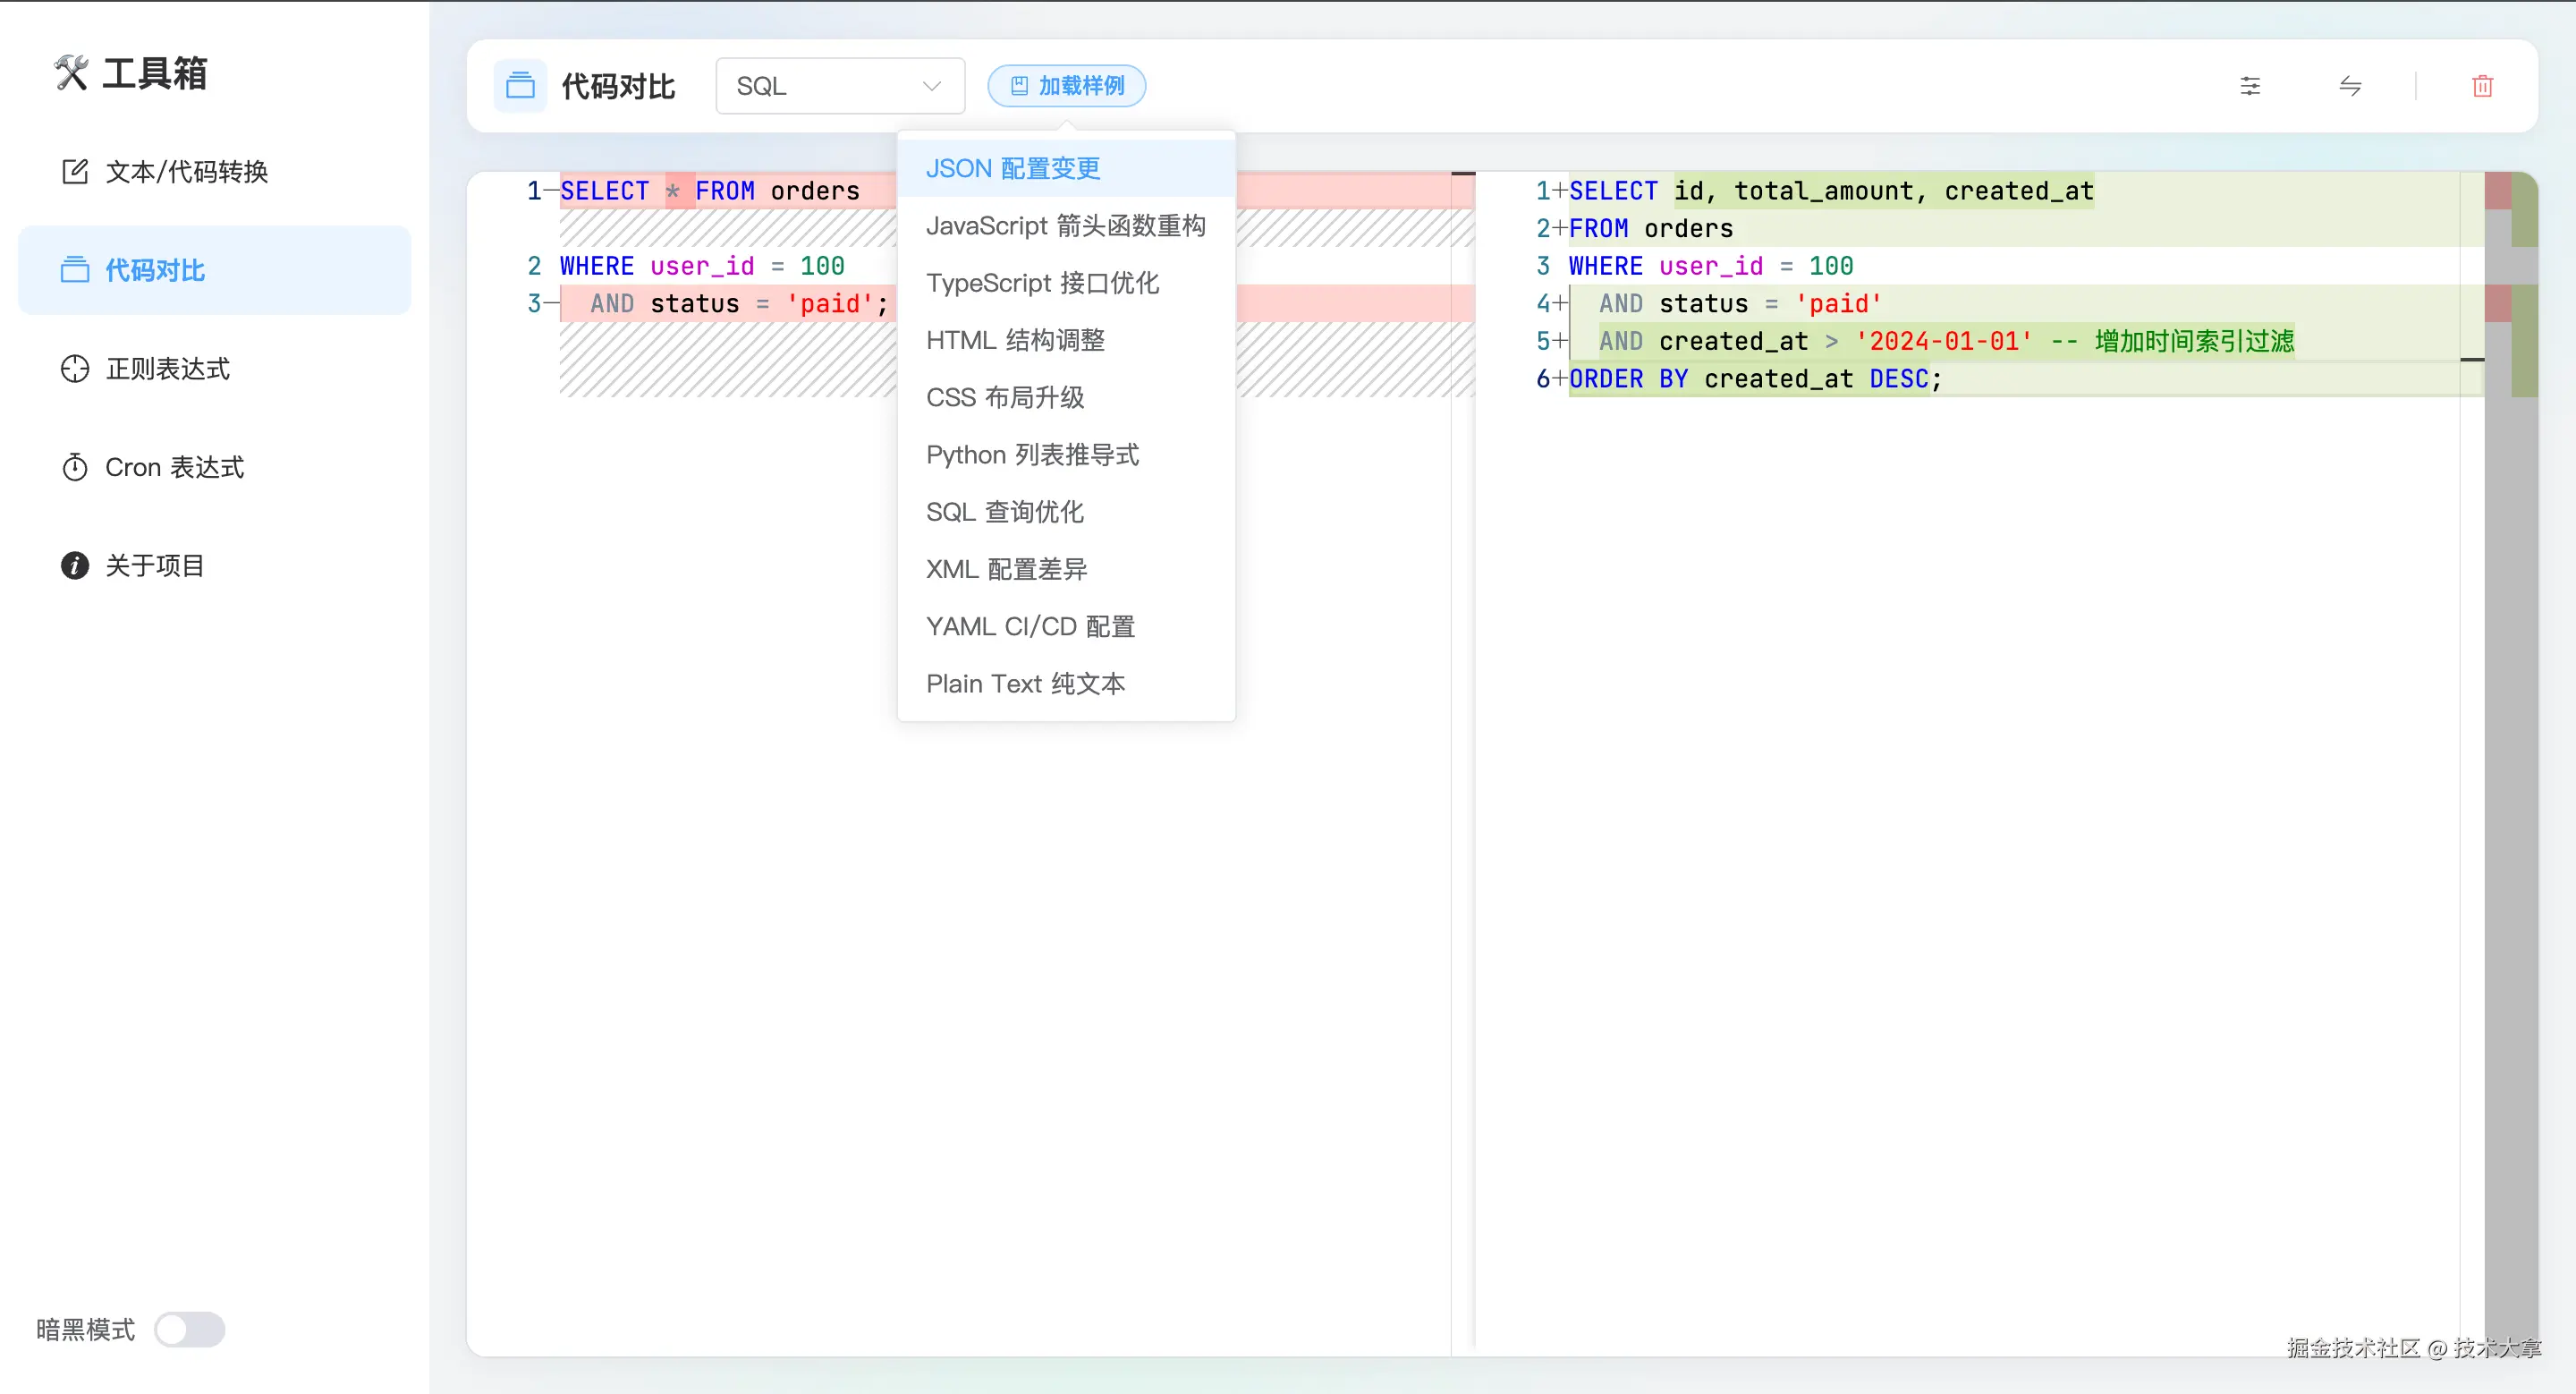Click the 关于项目 info icon

[75, 565]
